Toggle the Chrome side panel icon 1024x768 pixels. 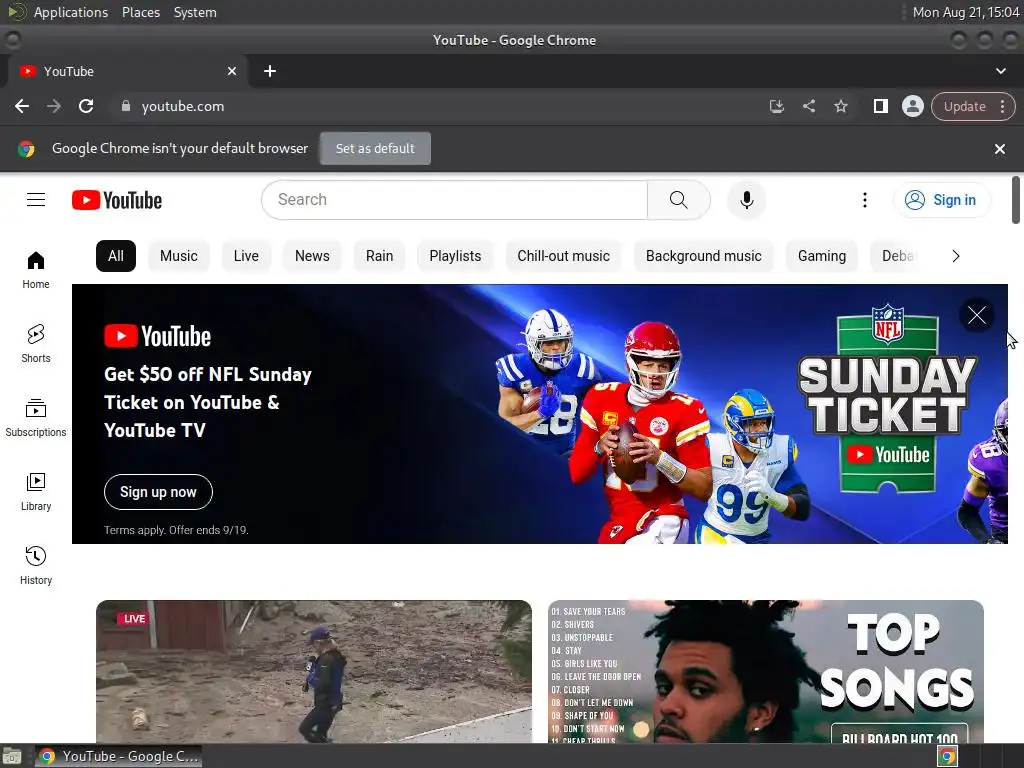coord(880,106)
